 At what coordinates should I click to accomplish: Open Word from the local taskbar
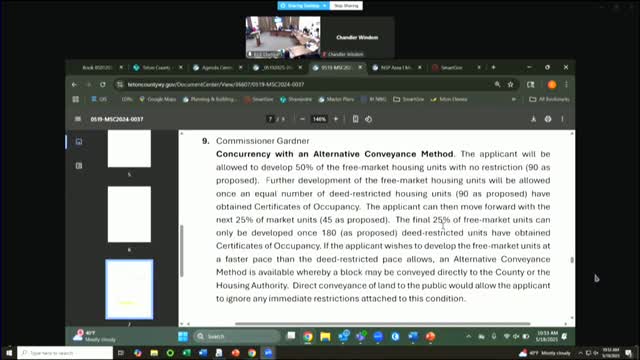203,353
